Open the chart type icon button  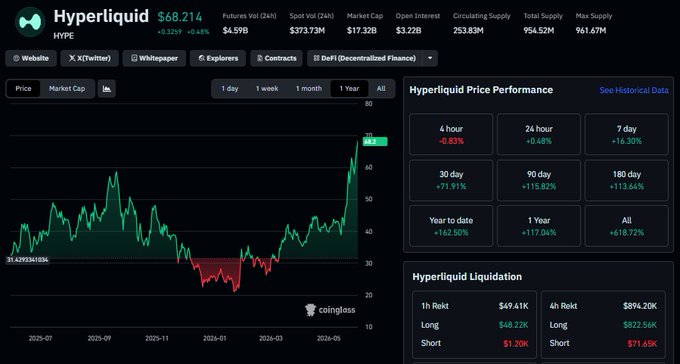107,89
